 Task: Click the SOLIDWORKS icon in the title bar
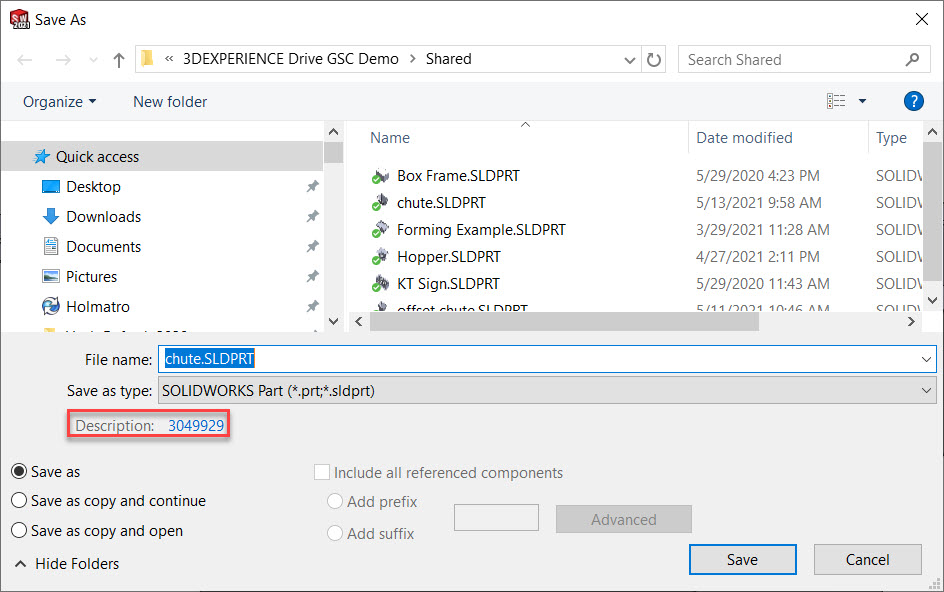[19, 19]
